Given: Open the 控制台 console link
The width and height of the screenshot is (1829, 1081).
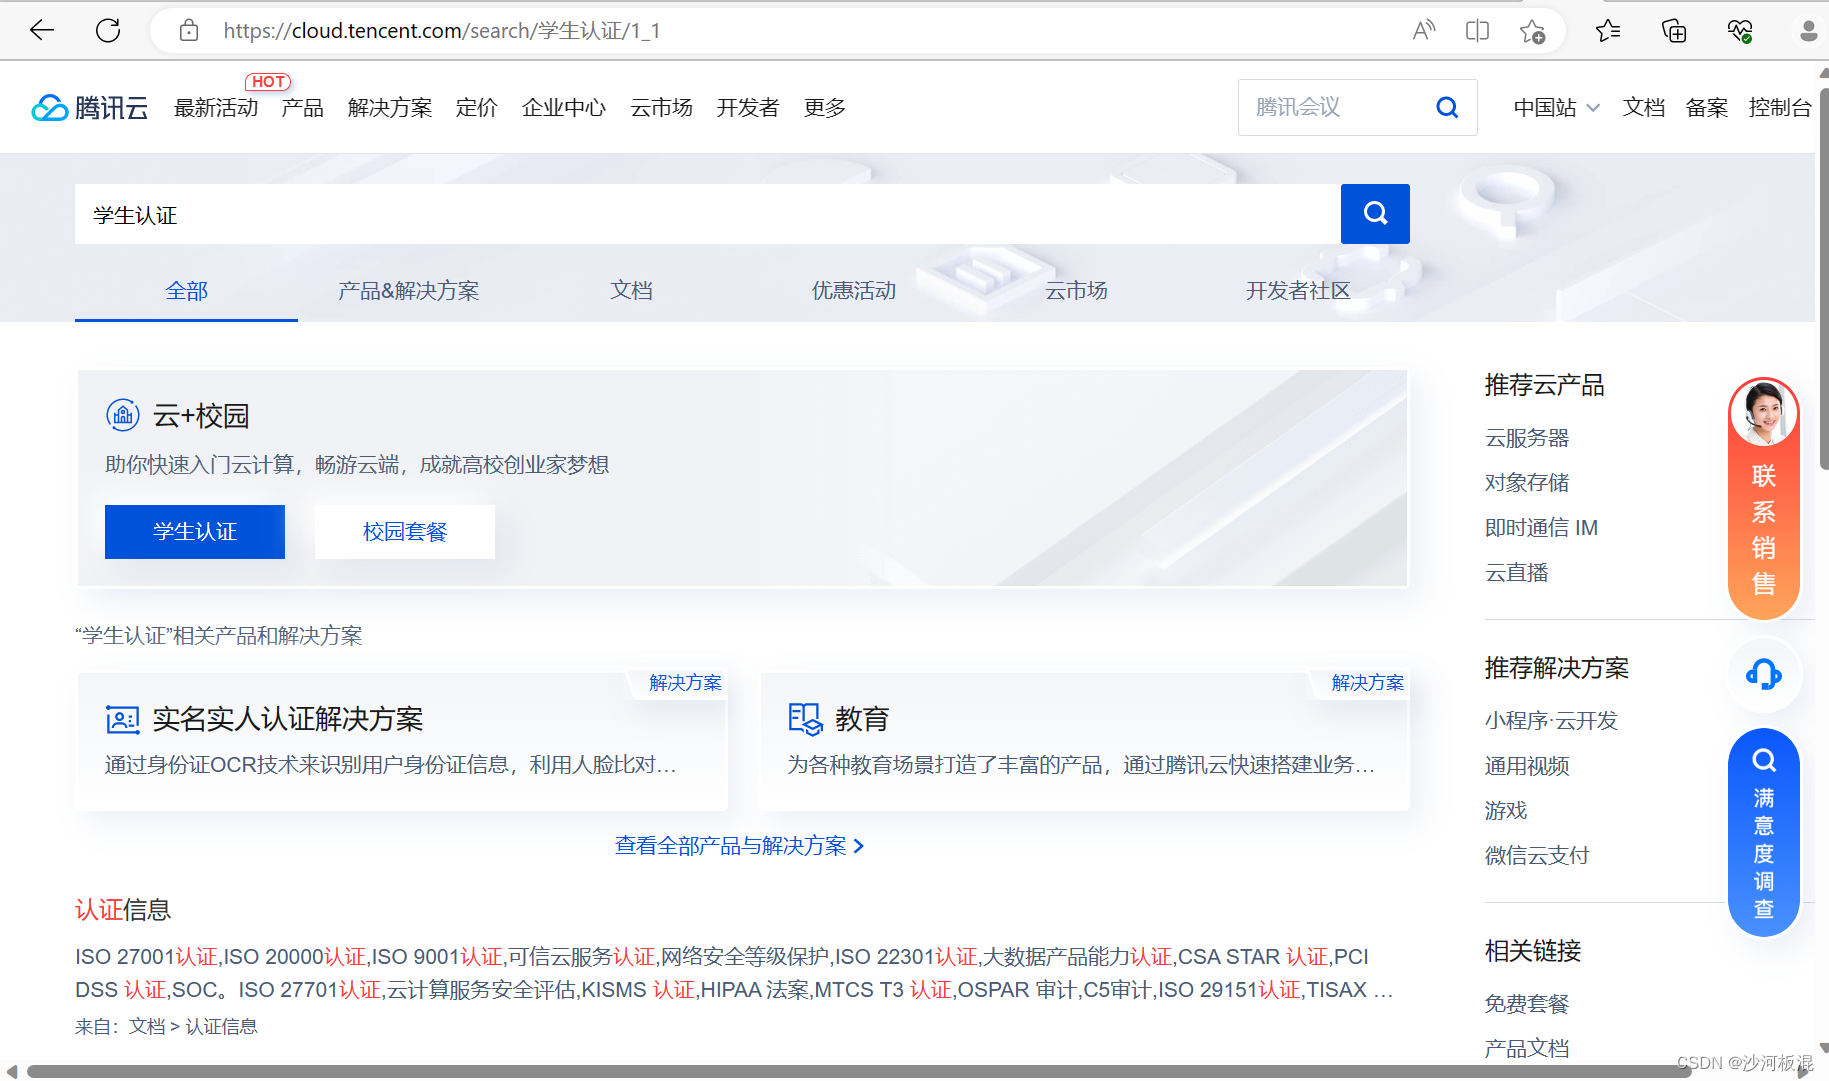Looking at the screenshot, I should pos(1780,107).
